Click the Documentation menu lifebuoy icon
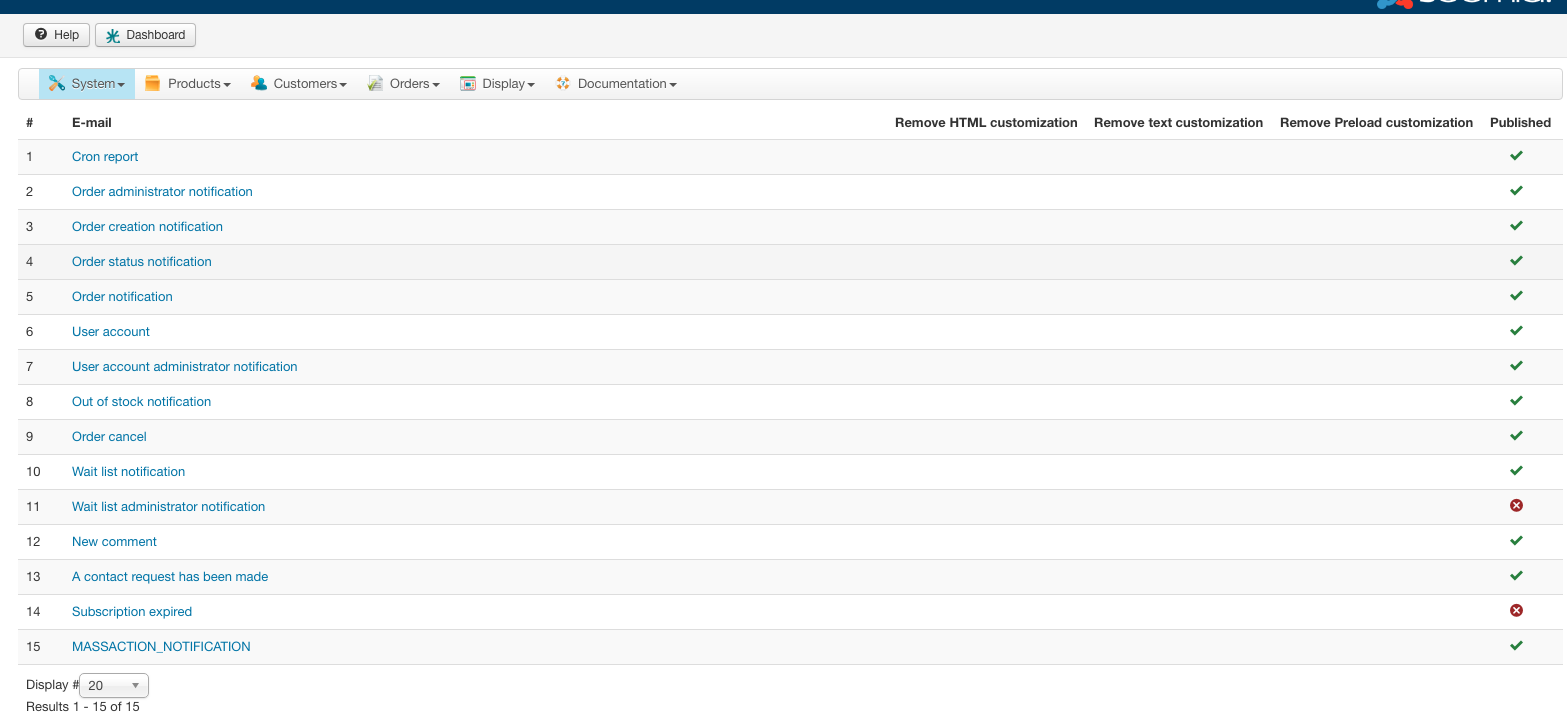Screen dimensions: 1567x727 pos(563,84)
